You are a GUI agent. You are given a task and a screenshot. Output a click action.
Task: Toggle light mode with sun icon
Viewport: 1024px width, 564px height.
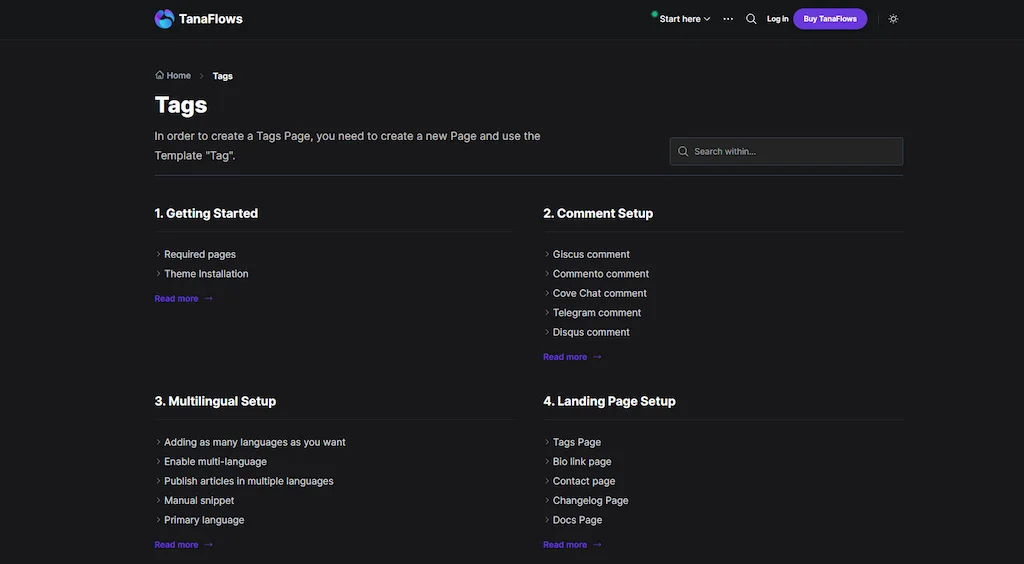point(893,19)
